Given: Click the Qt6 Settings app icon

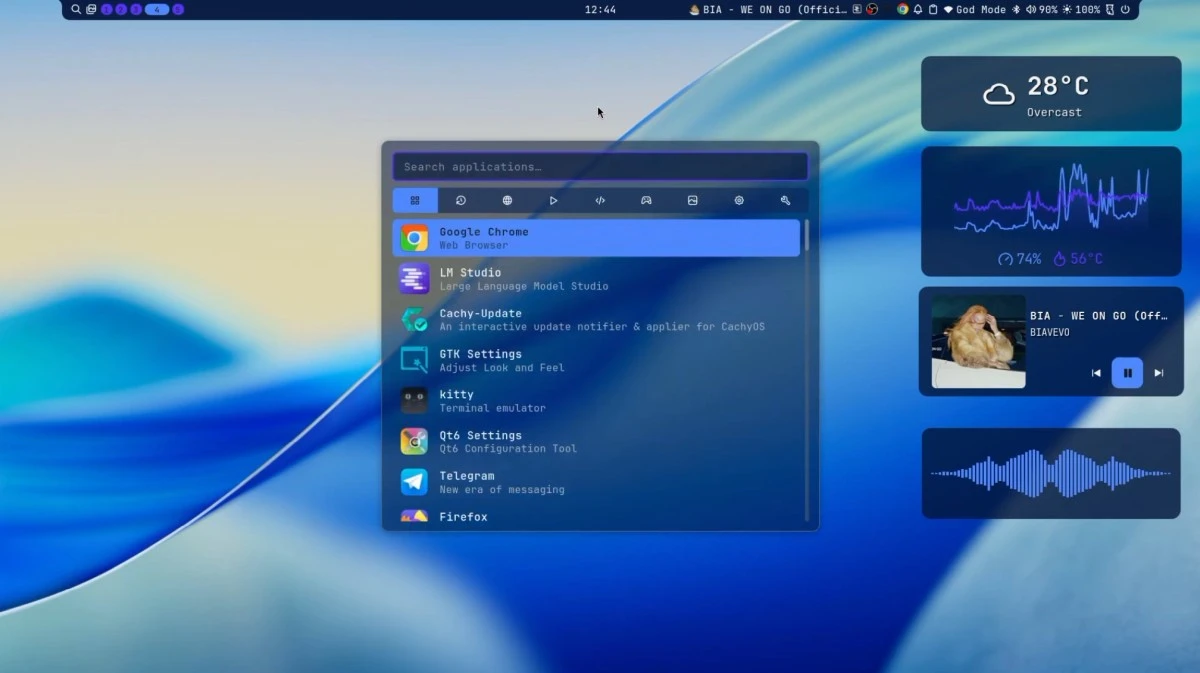Looking at the screenshot, I should pos(414,441).
